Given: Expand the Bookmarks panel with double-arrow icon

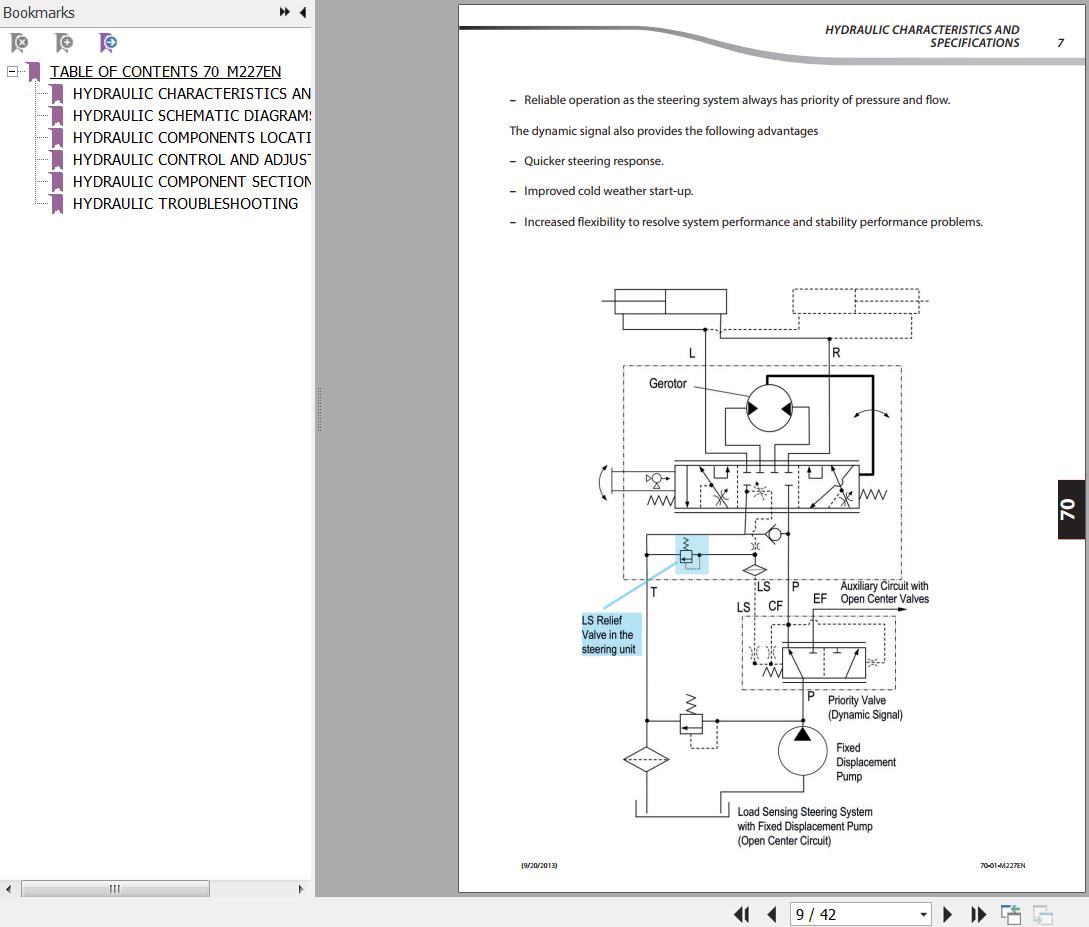Looking at the screenshot, I should tap(285, 12).
